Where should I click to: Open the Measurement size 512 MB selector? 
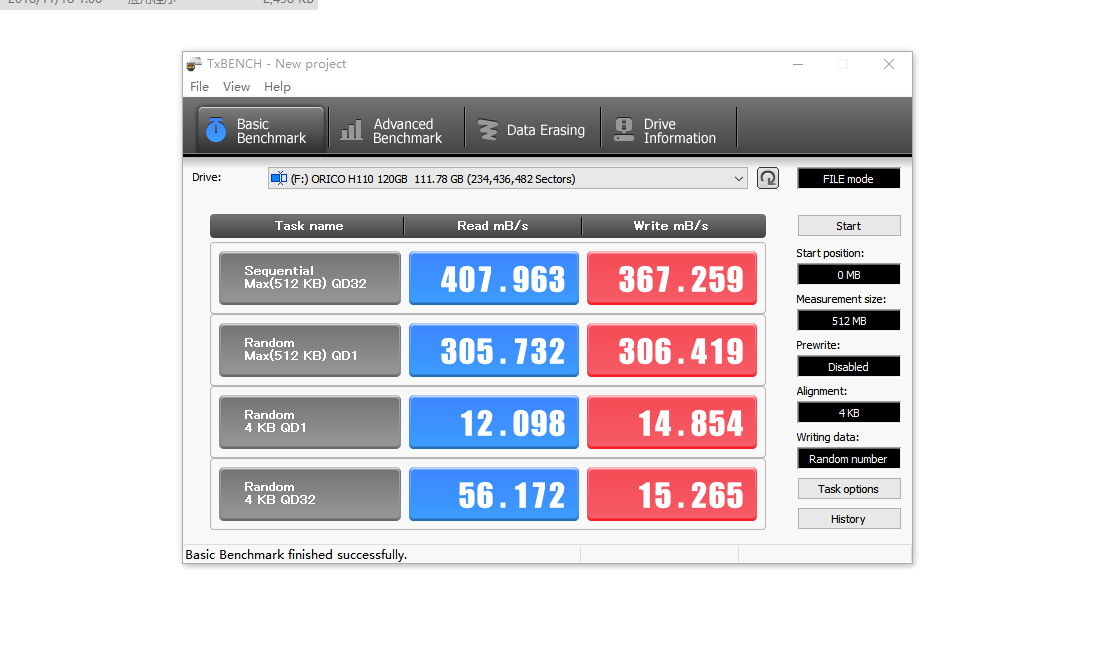(848, 321)
